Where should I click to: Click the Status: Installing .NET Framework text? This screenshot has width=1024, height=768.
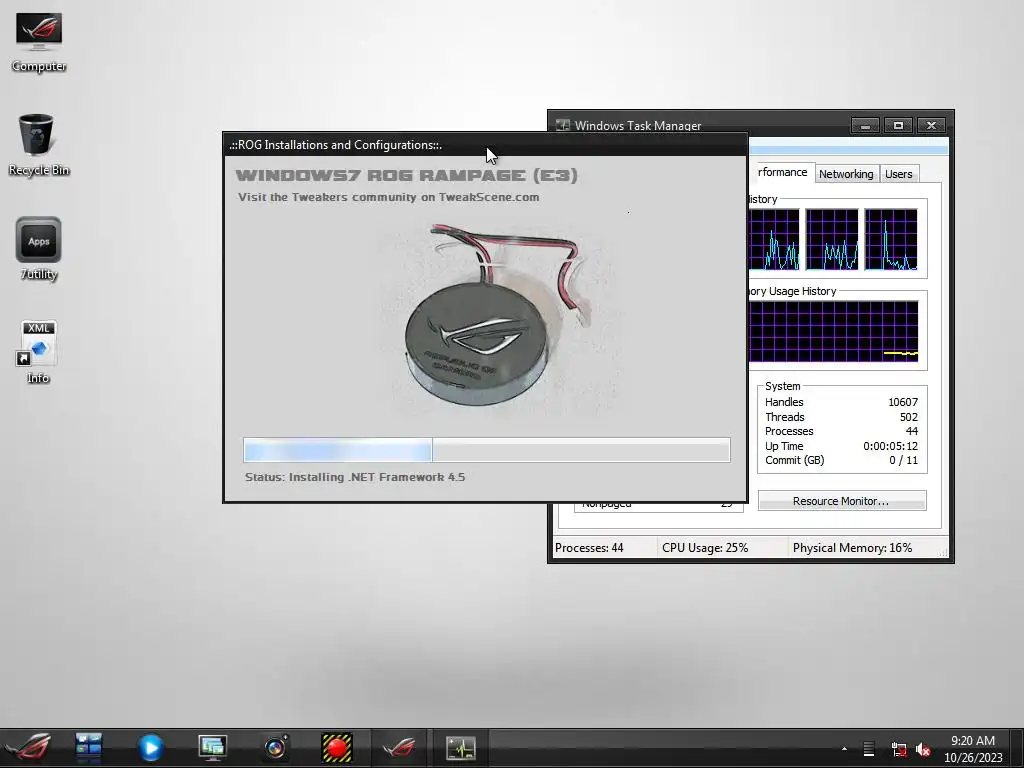[355, 477]
